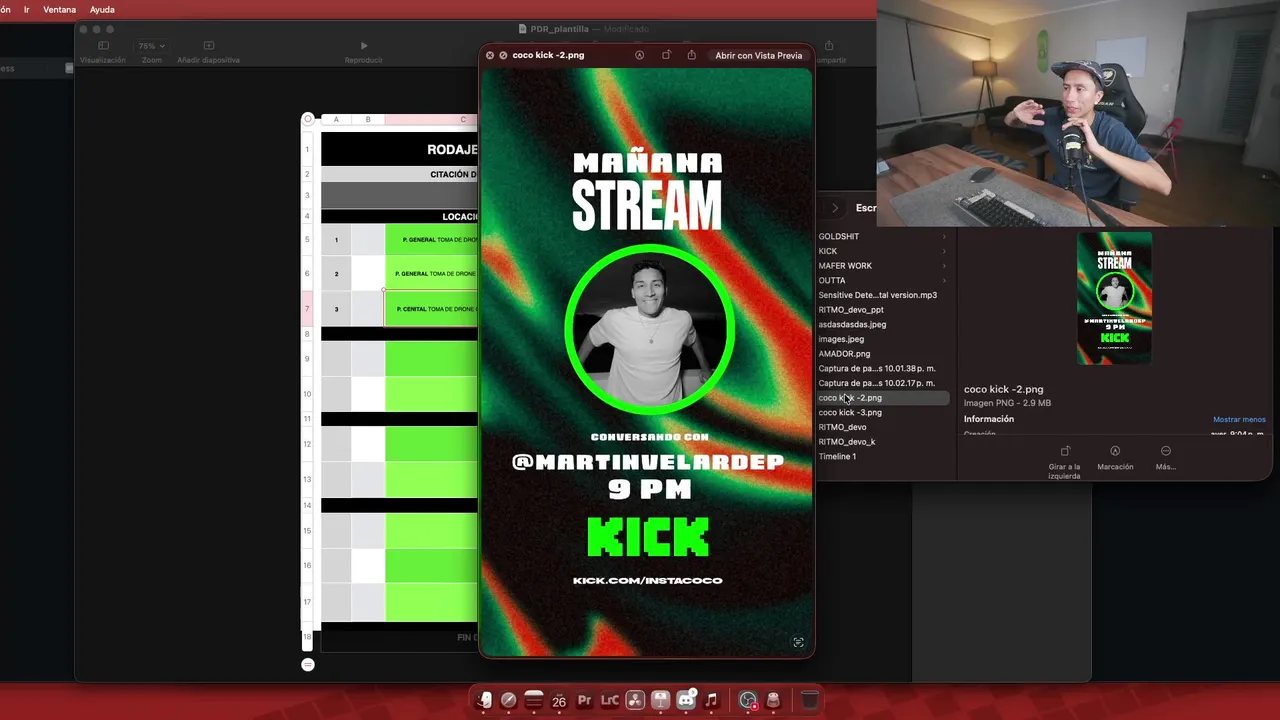The image size is (1280, 720).
Task: Click the Markup icon in Quick Look title bar
Action: (x=639, y=55)
